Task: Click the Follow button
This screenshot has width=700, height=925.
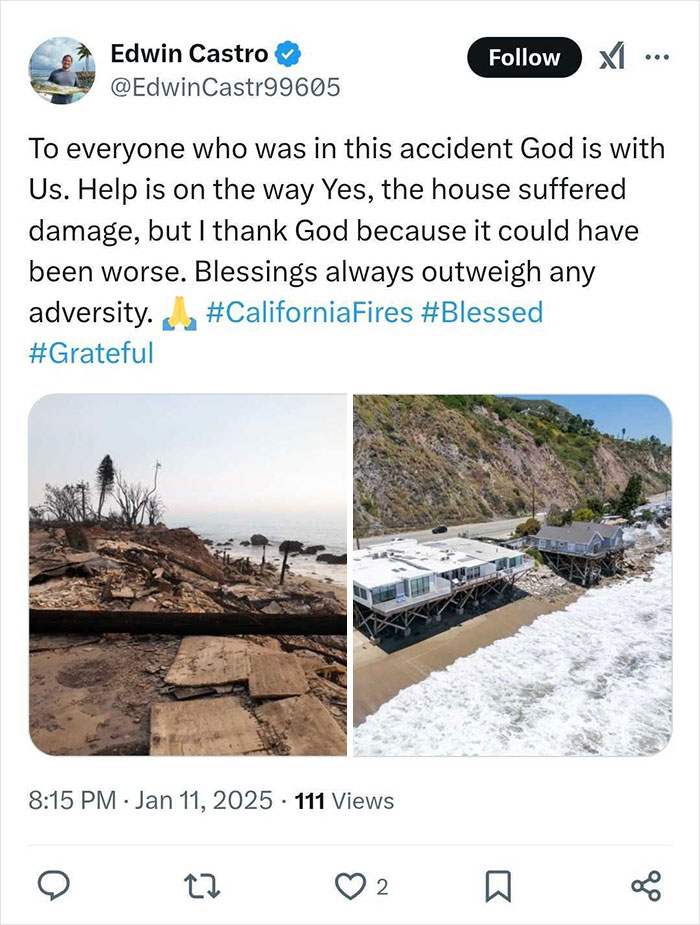Action: (x=522, y=57)
